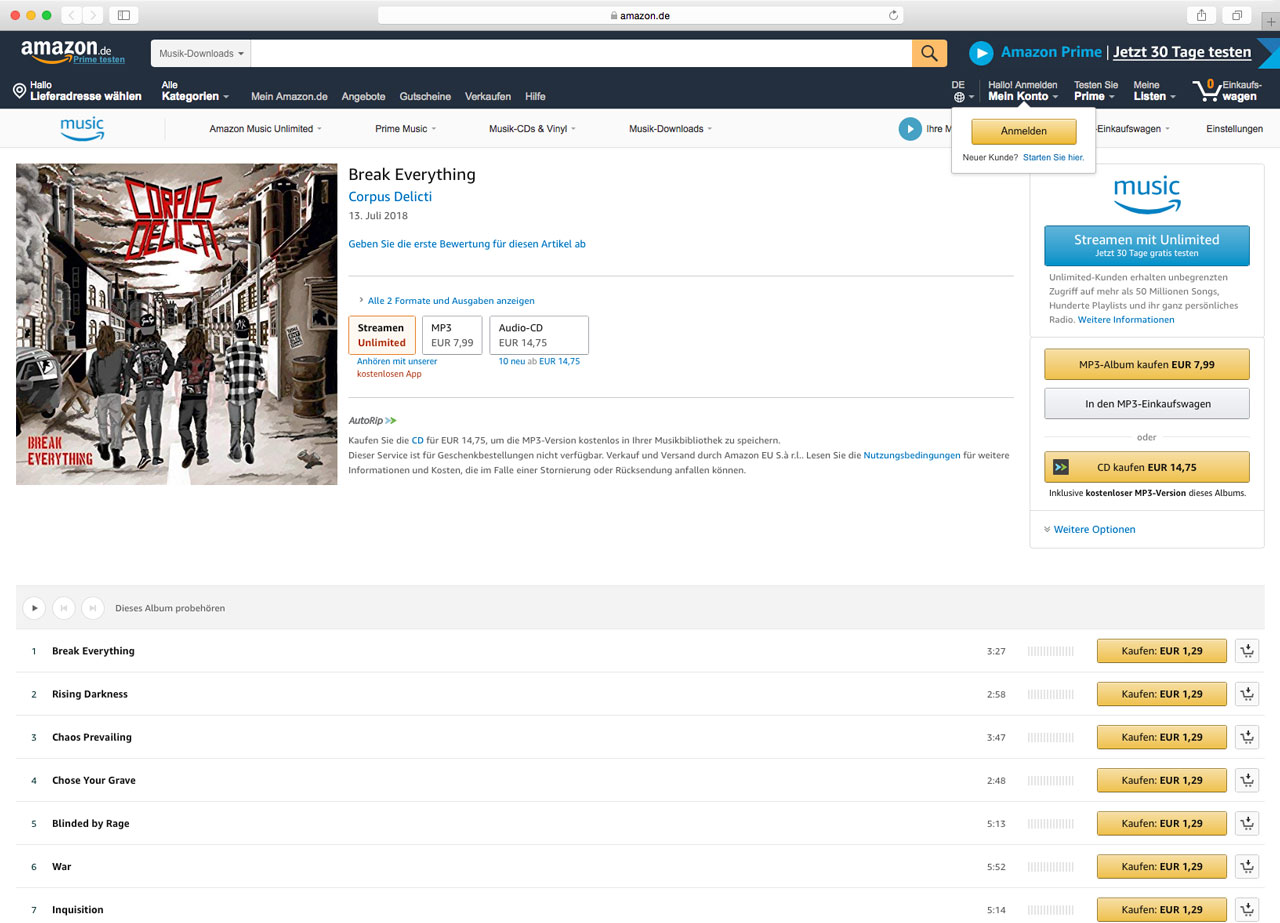
Task: Add Blinded by Rage track to cart
Action: 1247,823
